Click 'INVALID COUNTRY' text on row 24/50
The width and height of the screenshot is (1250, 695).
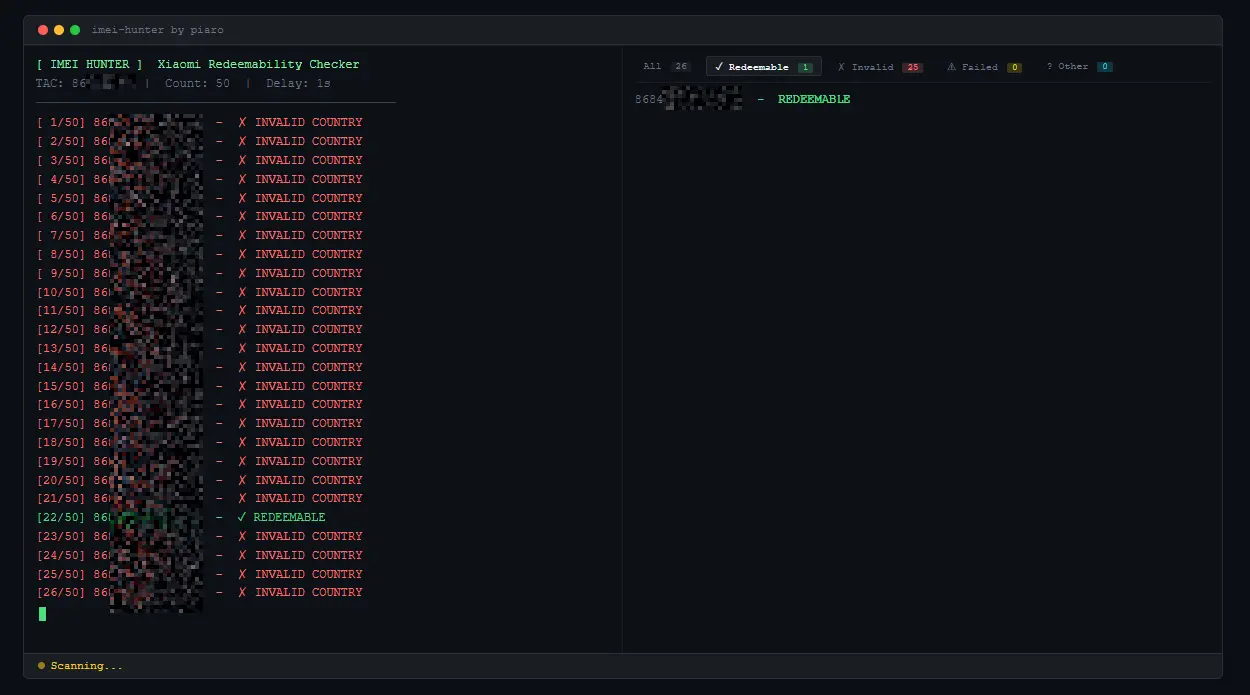tap(309, 555)
